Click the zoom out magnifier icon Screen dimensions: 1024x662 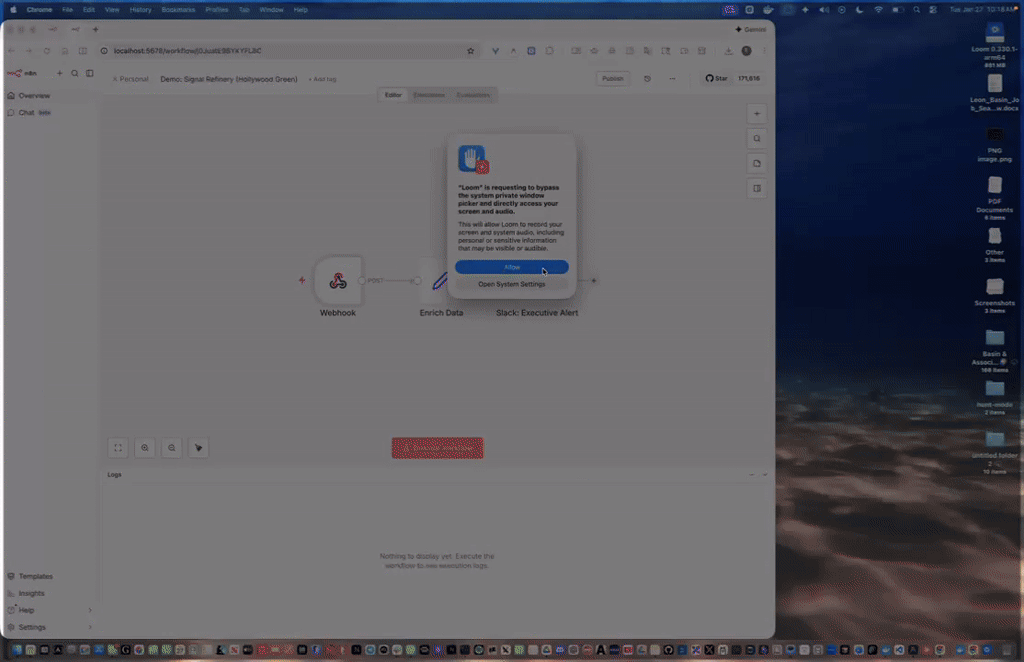(x=172, y=448)
